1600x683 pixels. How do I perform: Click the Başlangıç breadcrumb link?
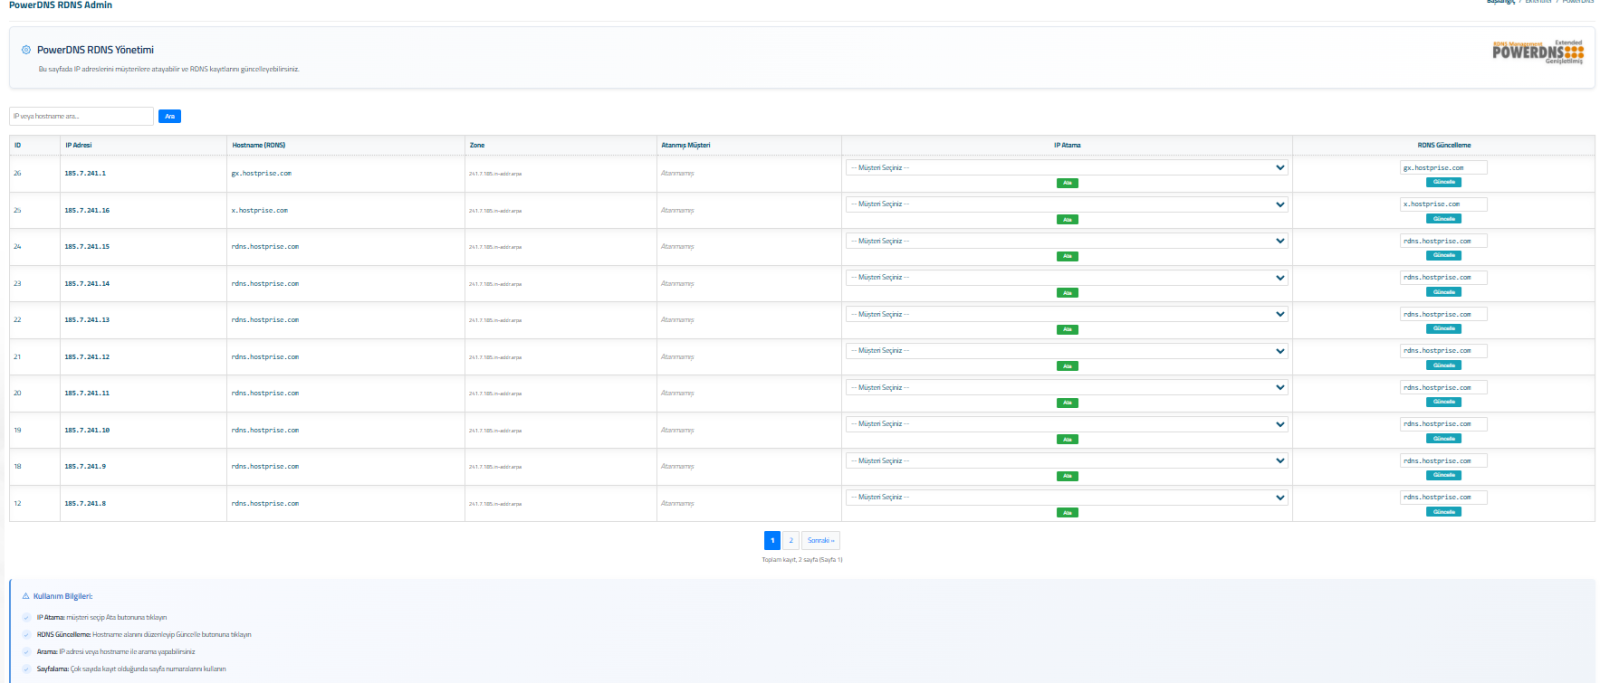coord(1500,2)
